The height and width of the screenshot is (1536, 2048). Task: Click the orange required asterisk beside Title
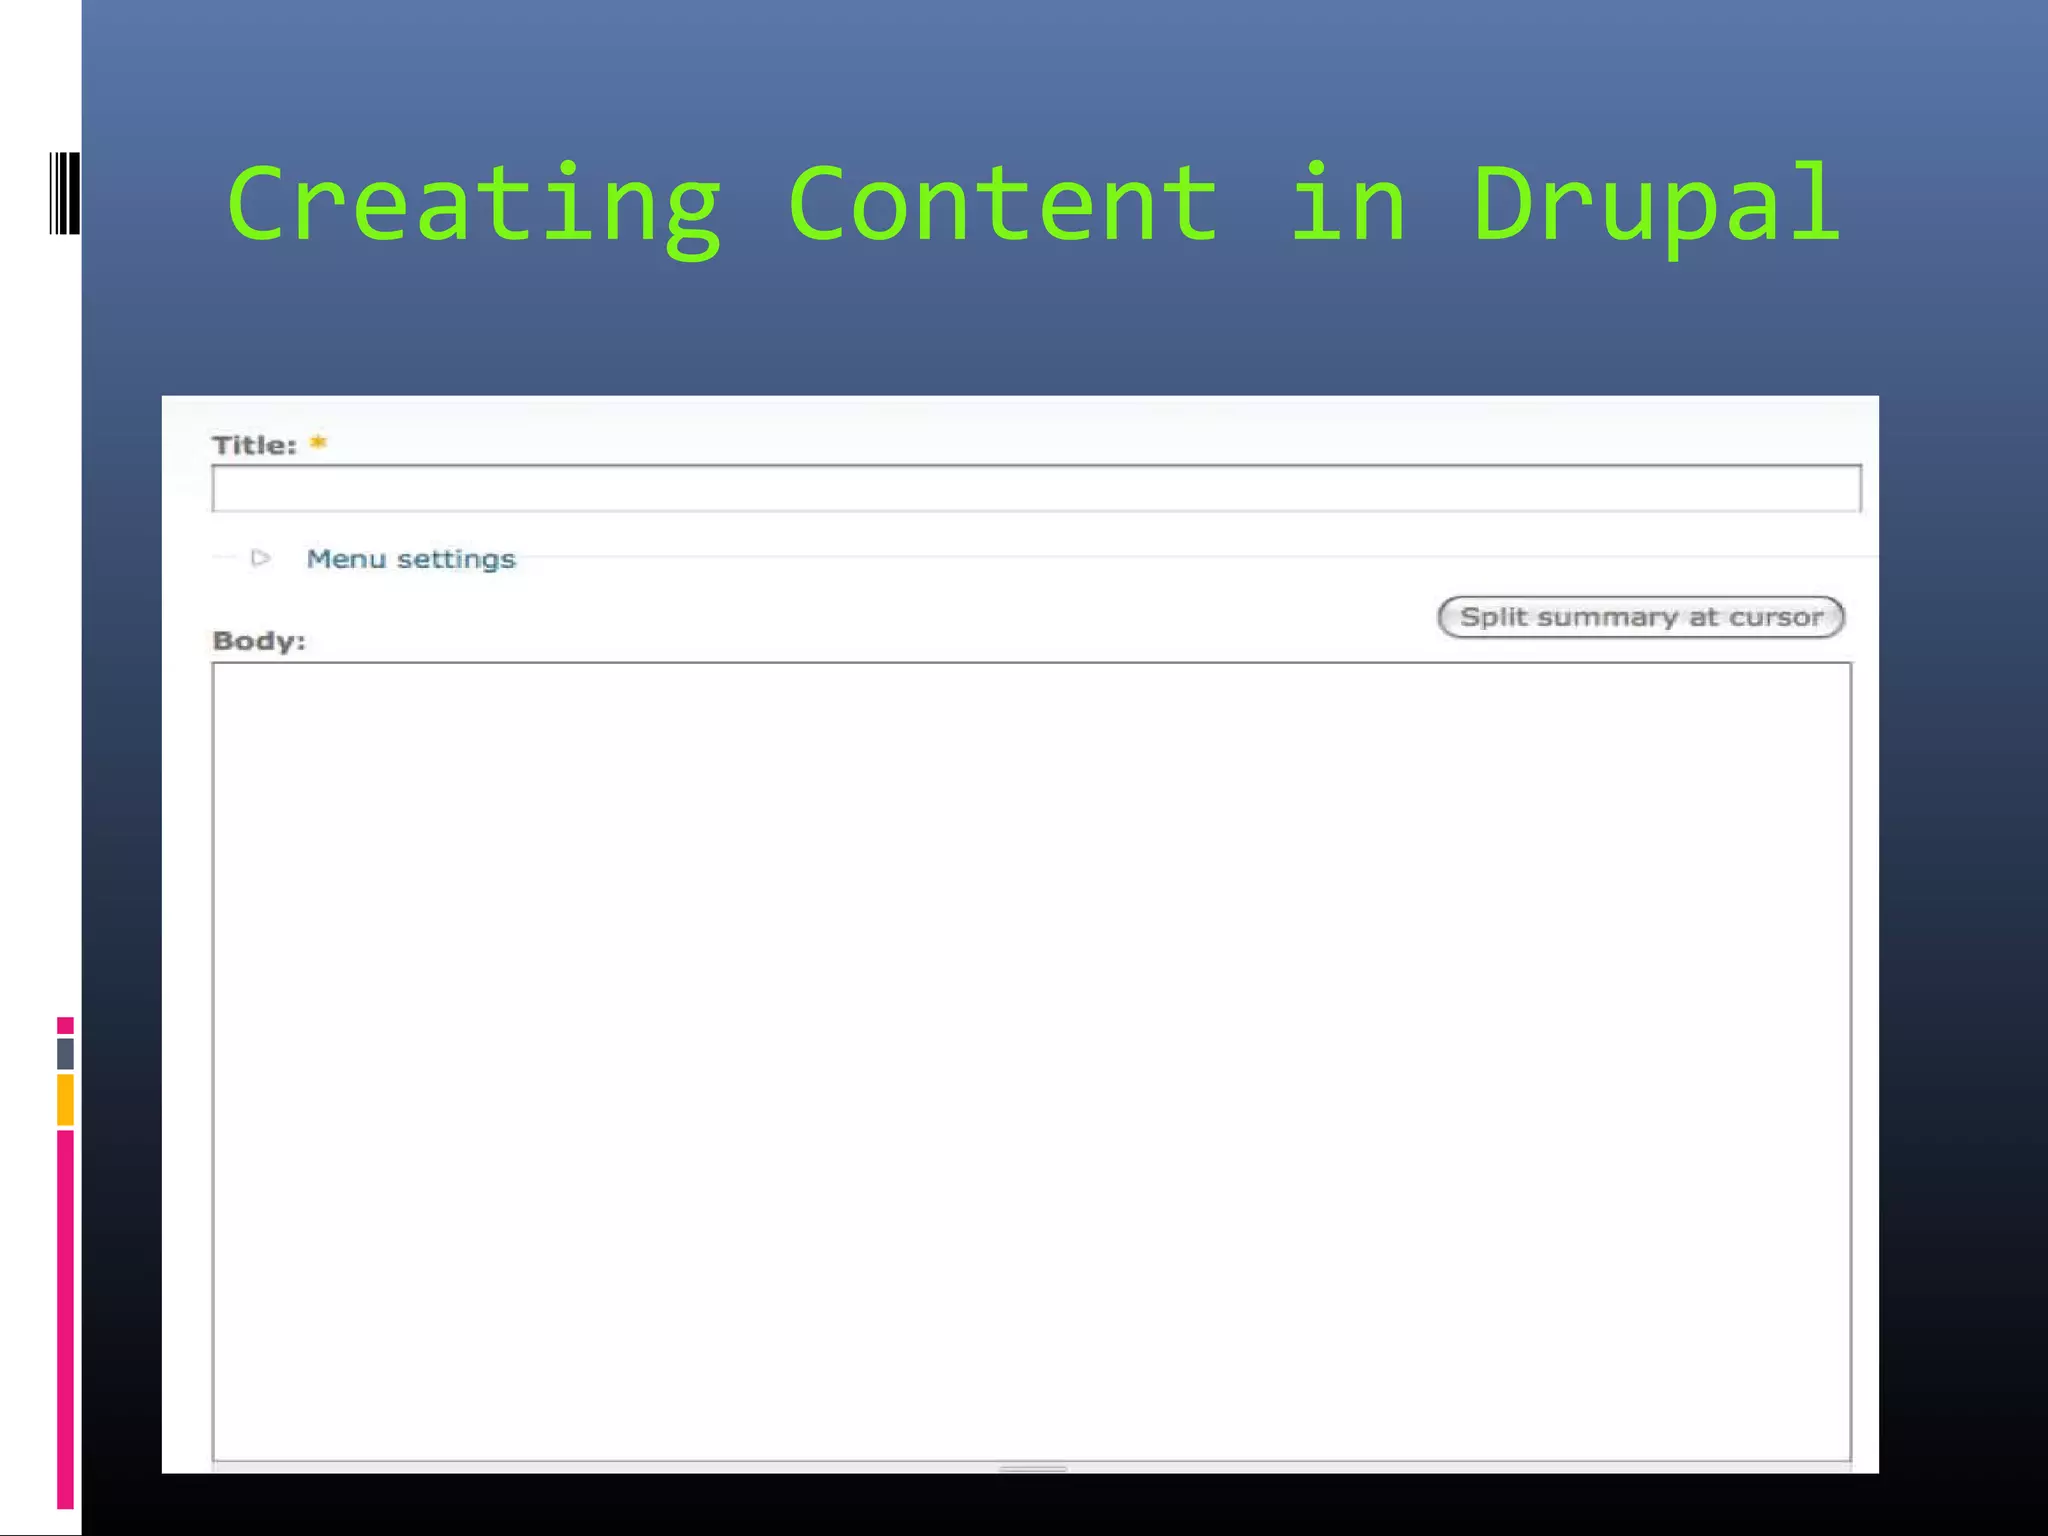coord(318,442)
